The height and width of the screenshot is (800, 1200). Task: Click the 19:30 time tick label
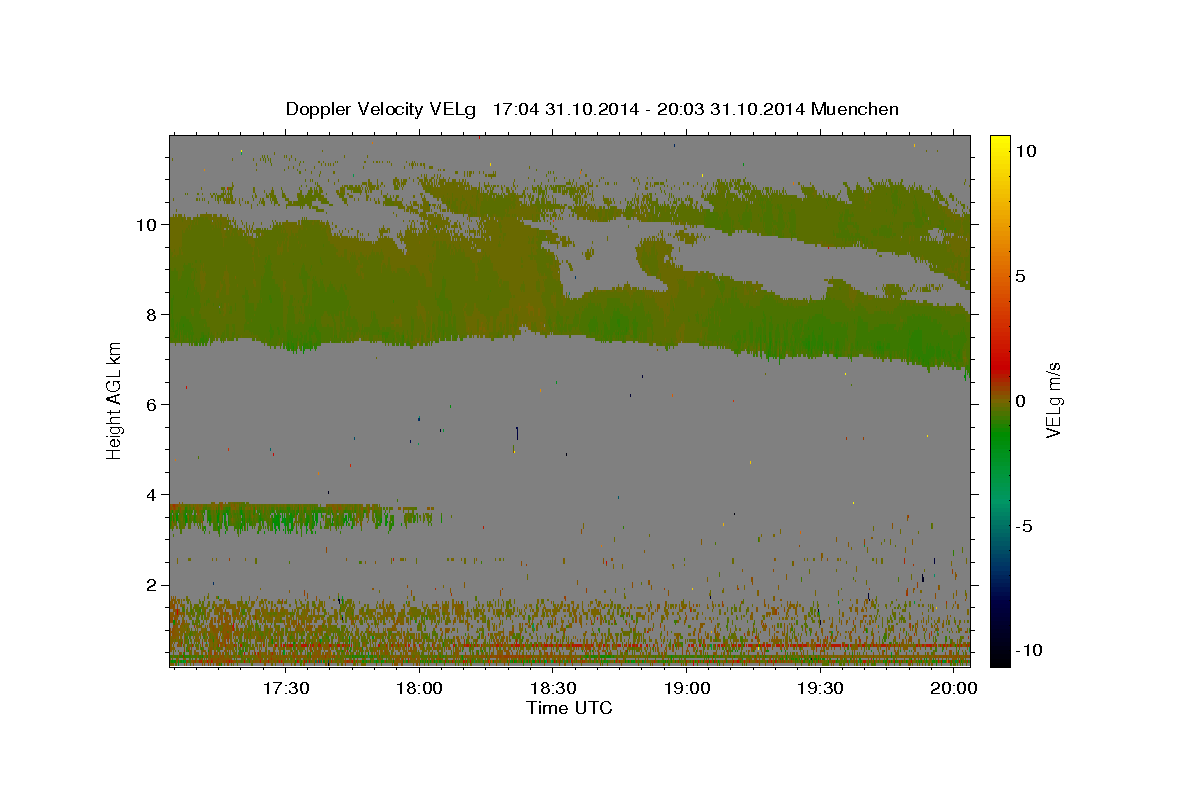[820, 689]
